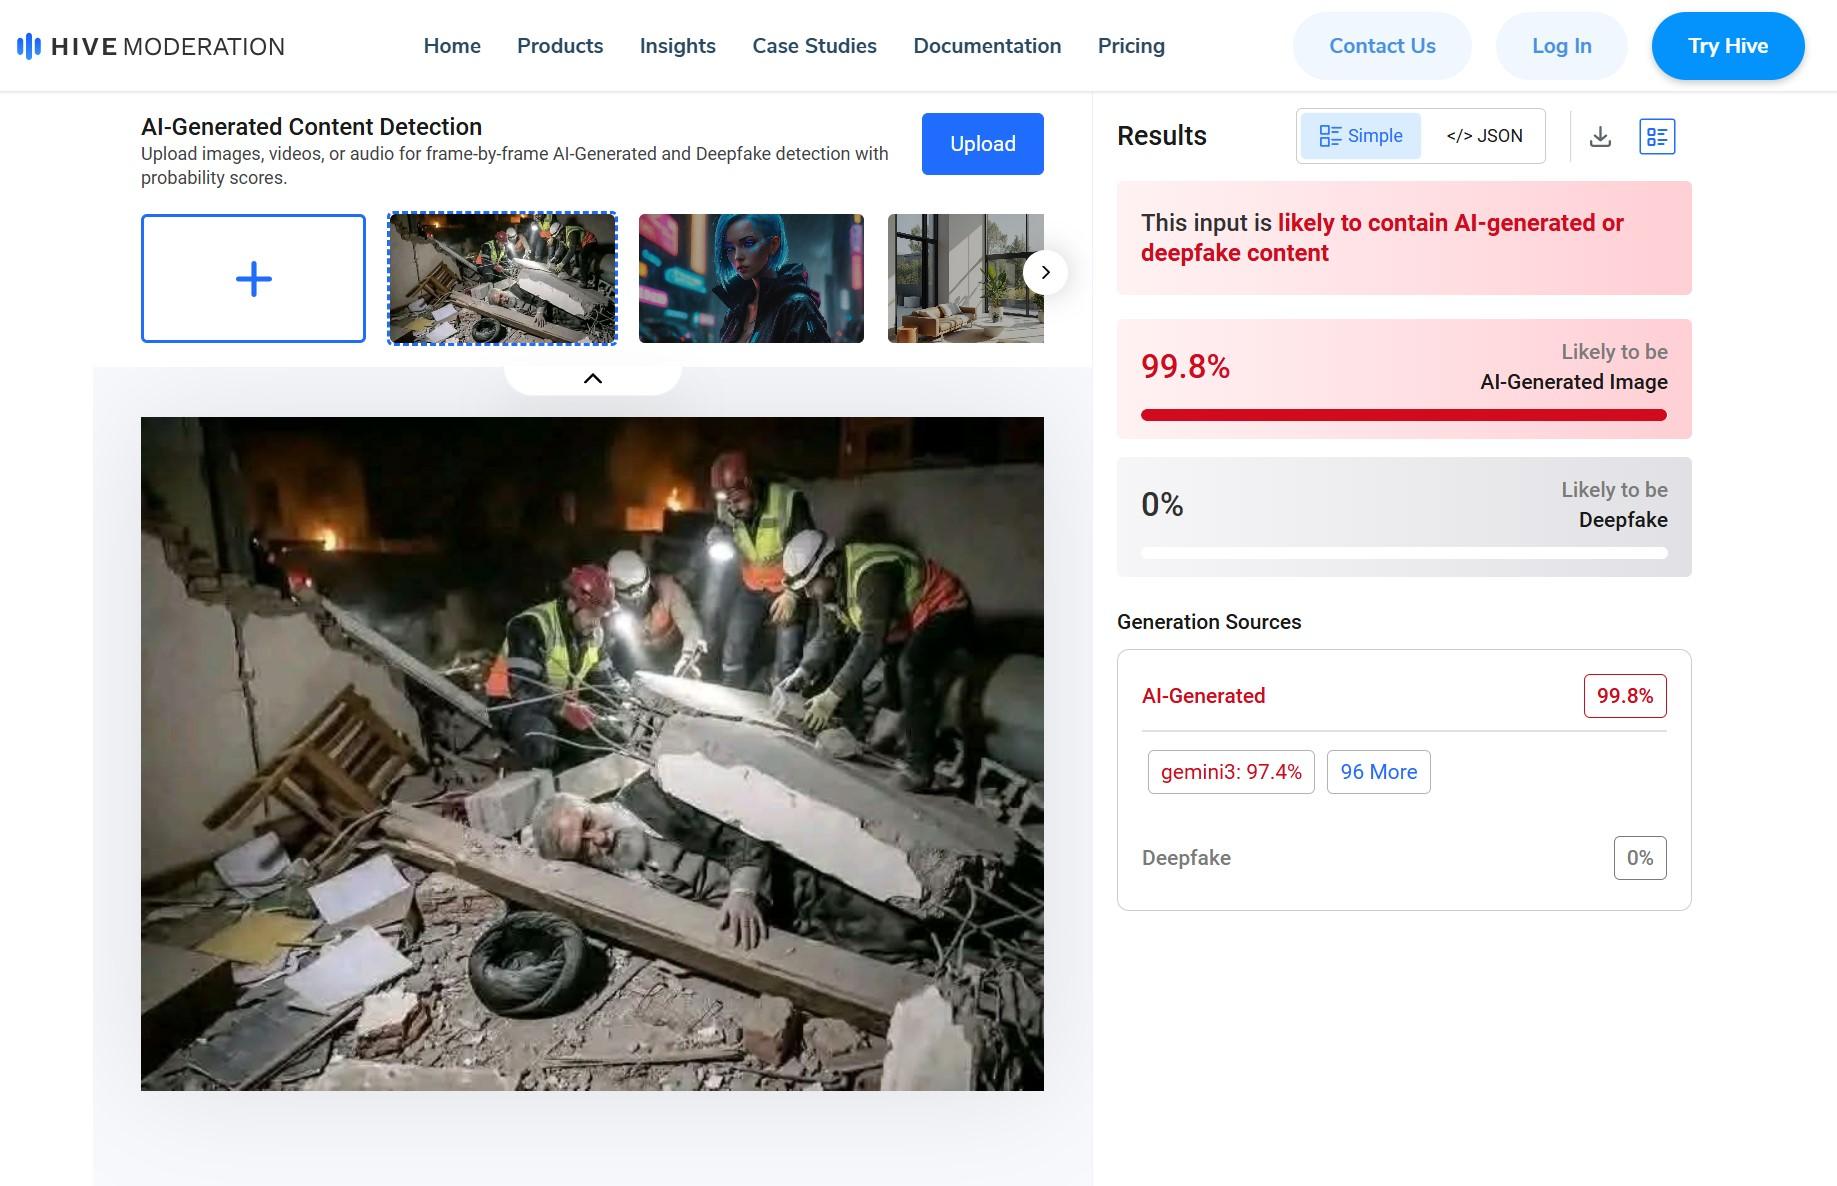
Task: Download the detection results
Action: coord(1600,136)
